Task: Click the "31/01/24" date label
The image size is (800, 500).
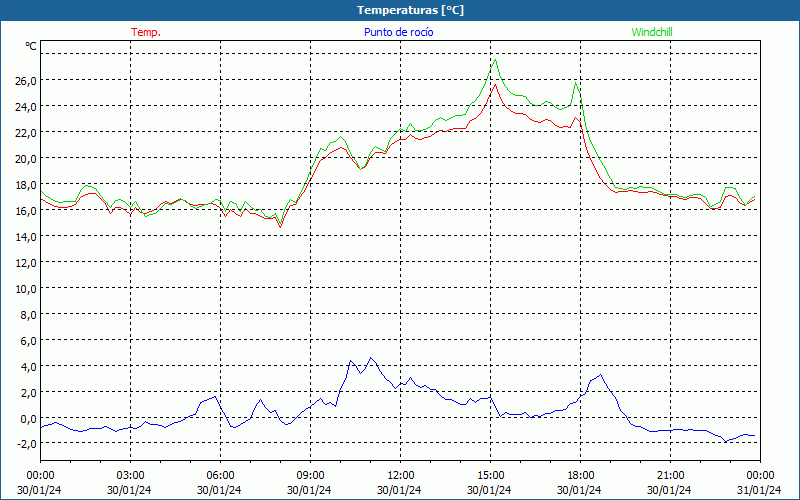Action: point(760,490)
